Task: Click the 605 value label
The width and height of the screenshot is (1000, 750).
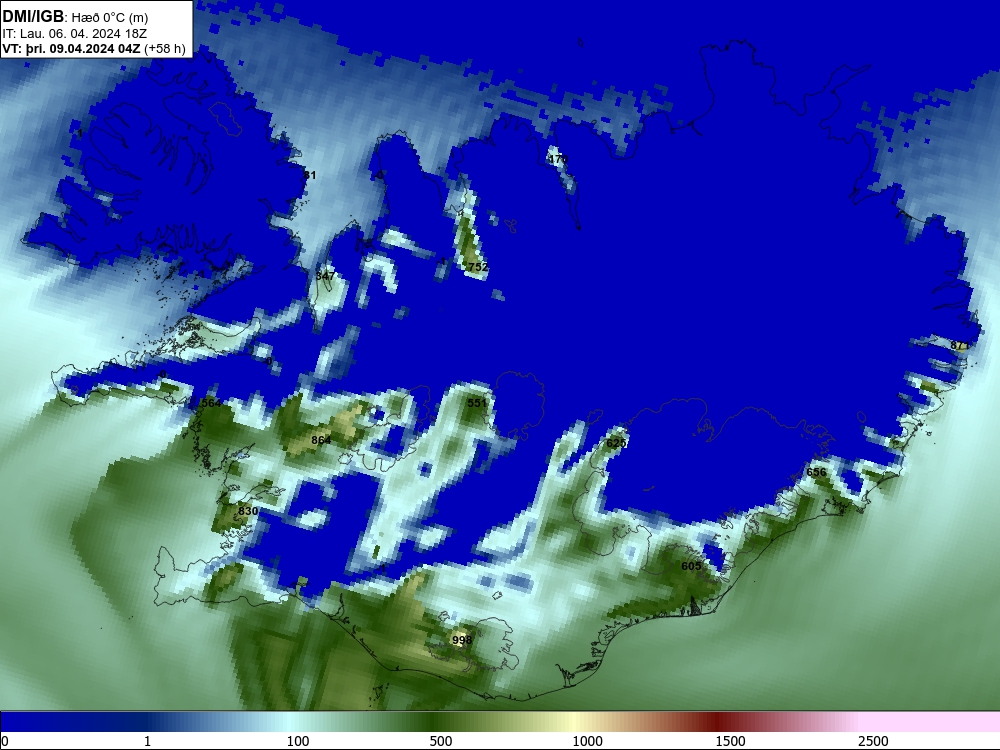Action: pos(691,566)
